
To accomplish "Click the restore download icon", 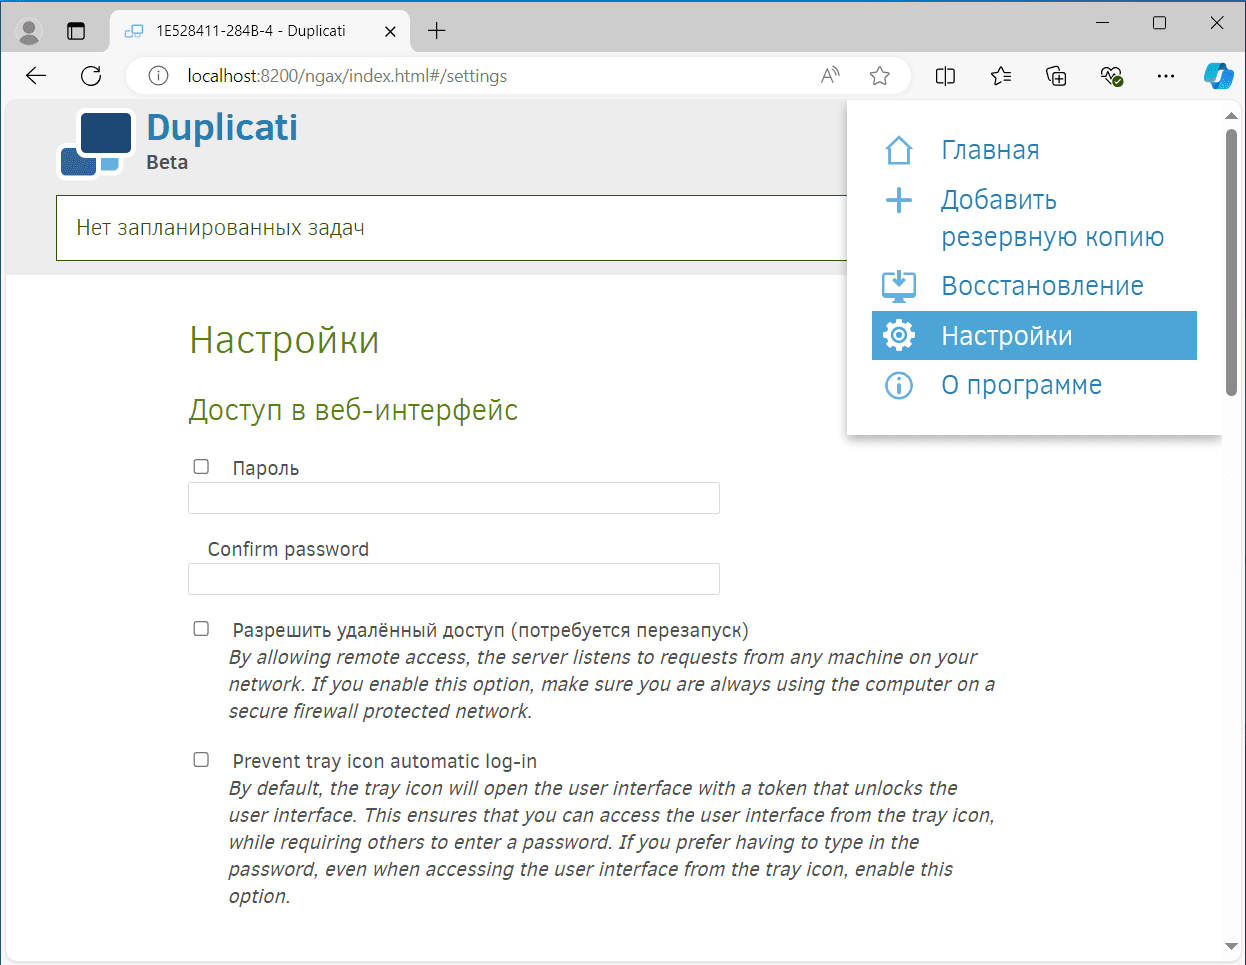I will coord(899,286).
